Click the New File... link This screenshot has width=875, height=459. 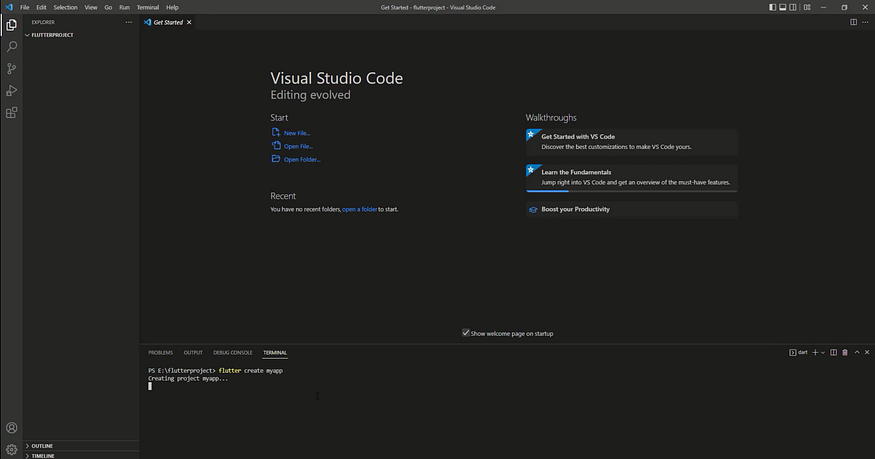[297, 133]
